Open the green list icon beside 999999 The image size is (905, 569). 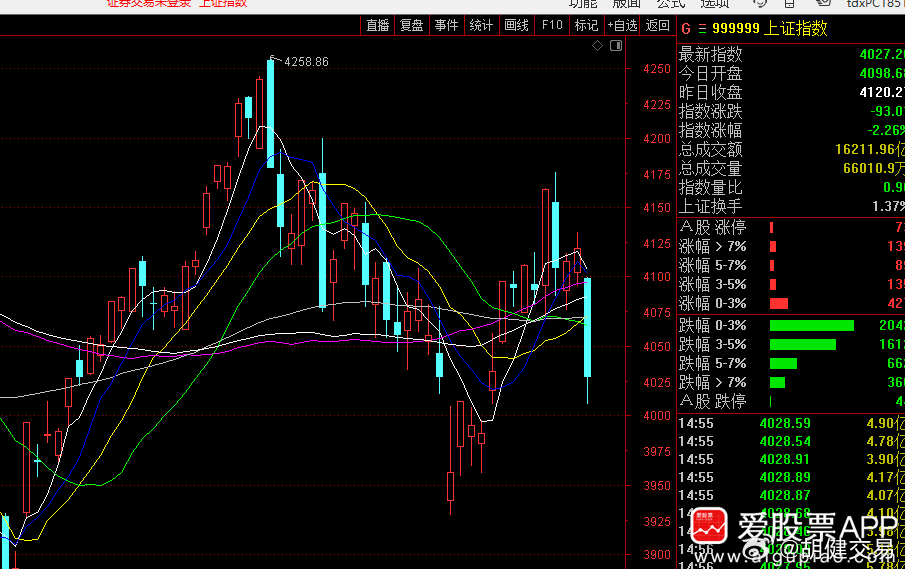point(702,29)
